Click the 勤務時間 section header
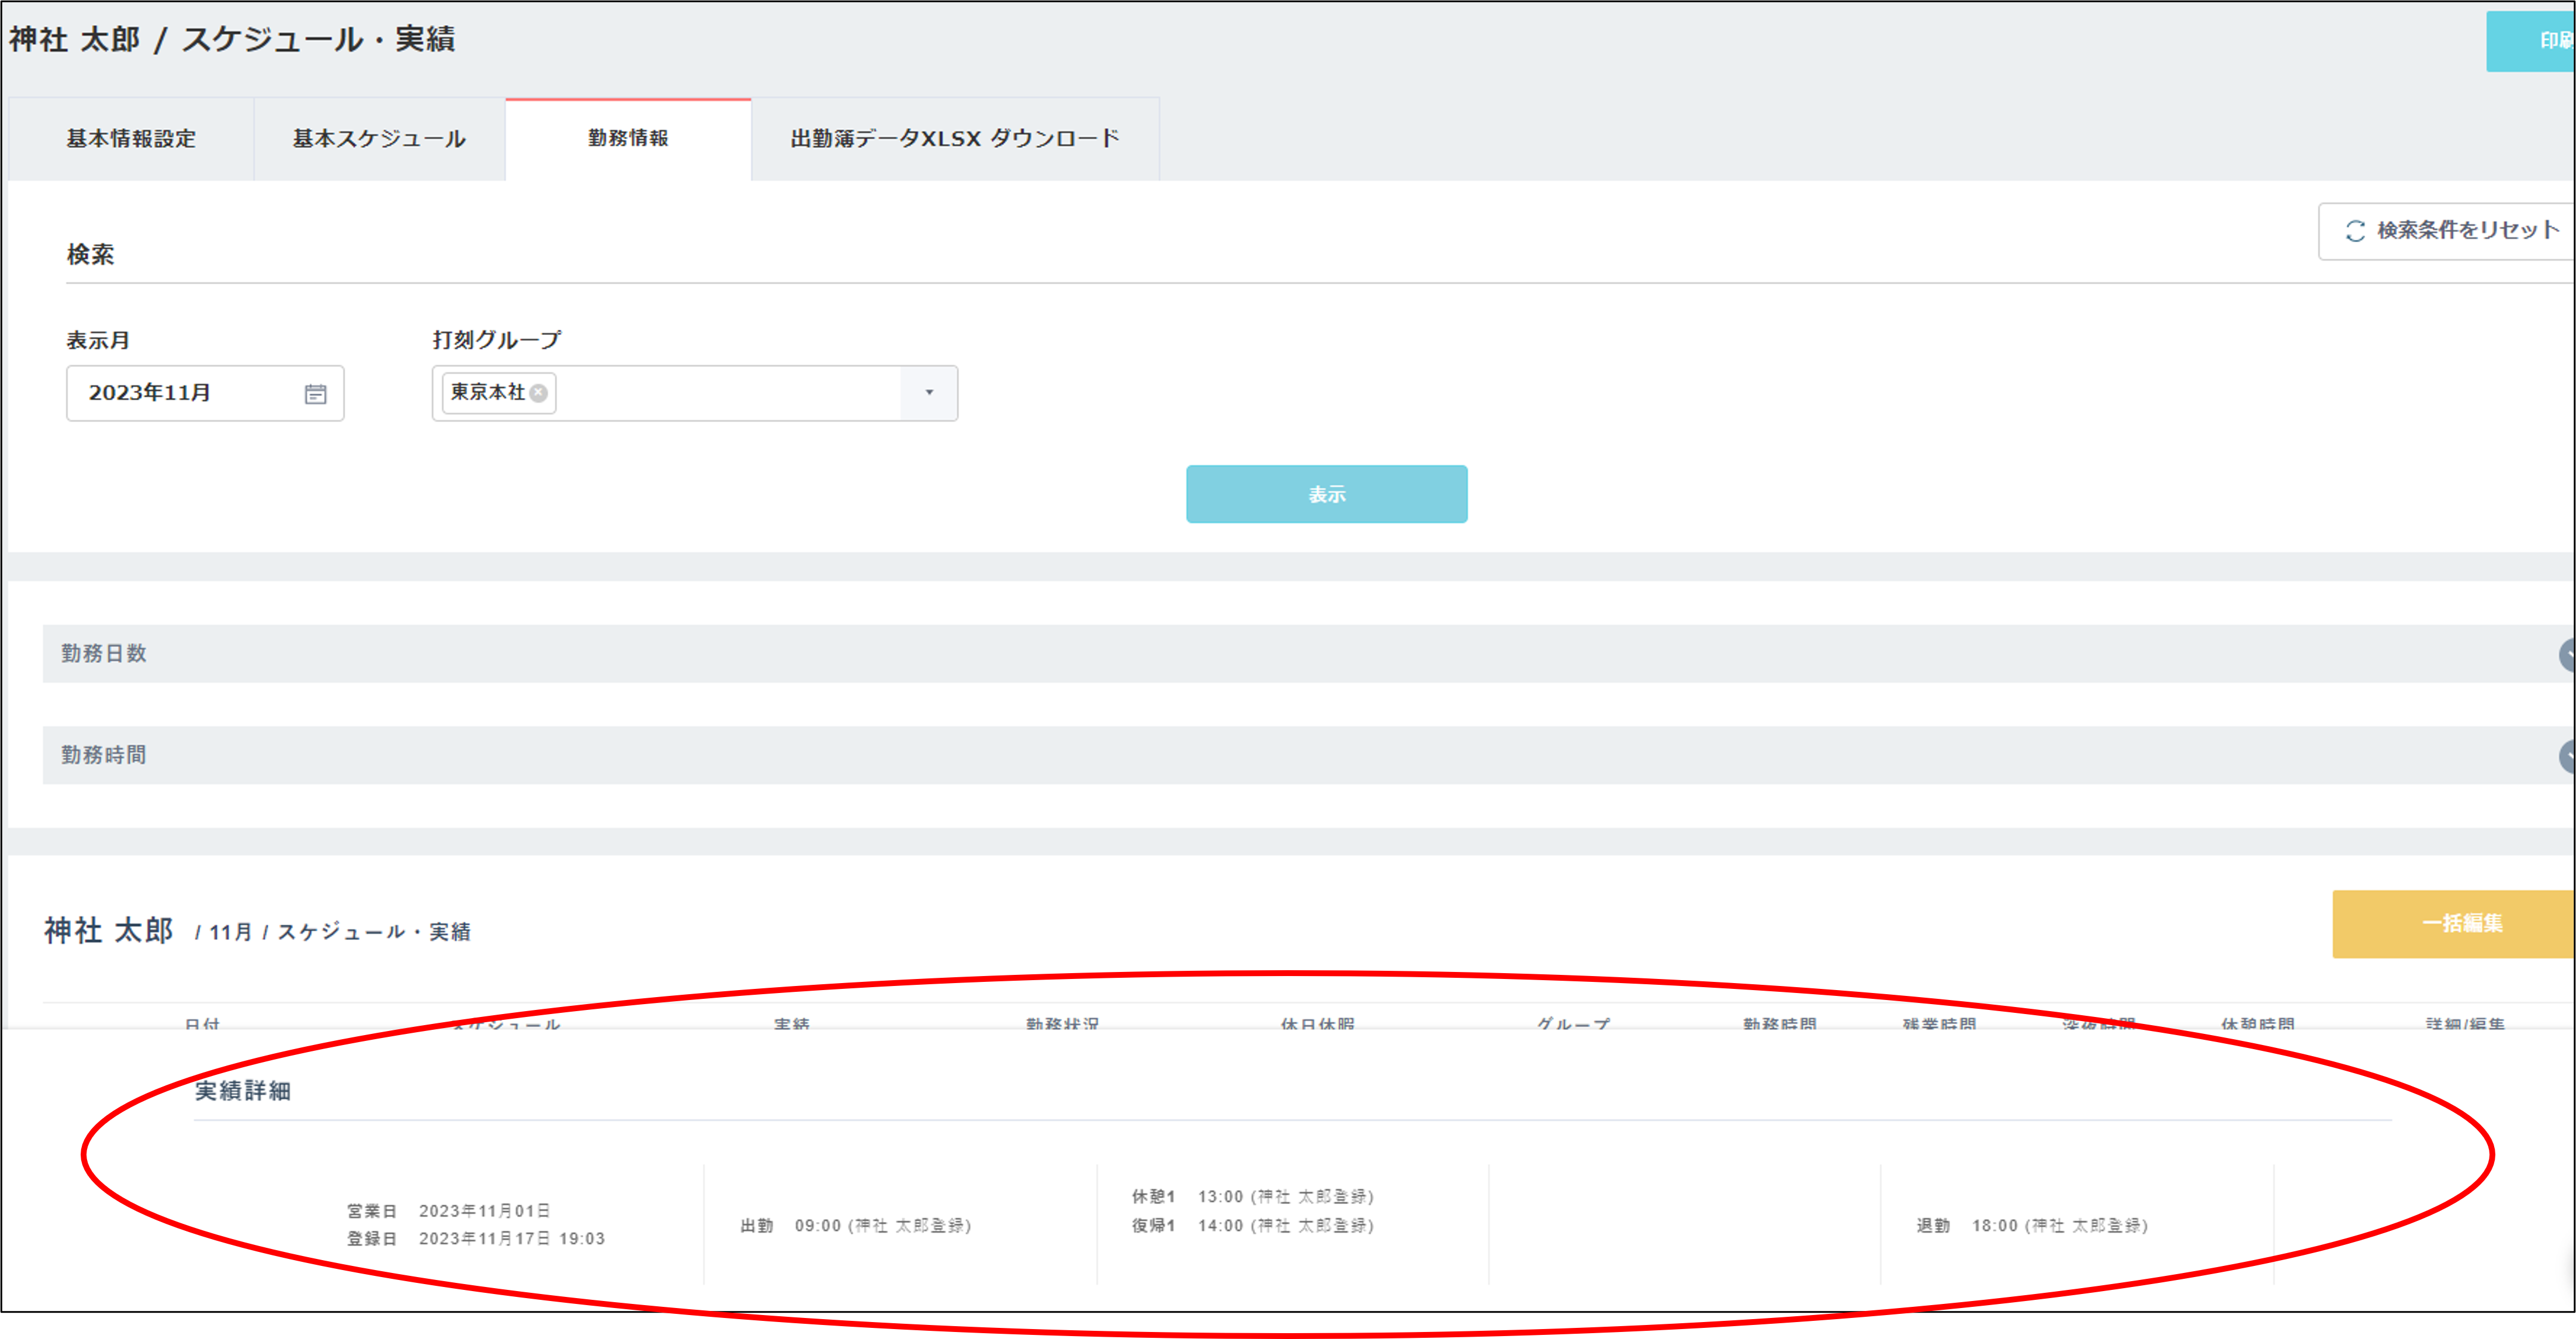This screenshot has height=1339, width=2576. 1308,755
